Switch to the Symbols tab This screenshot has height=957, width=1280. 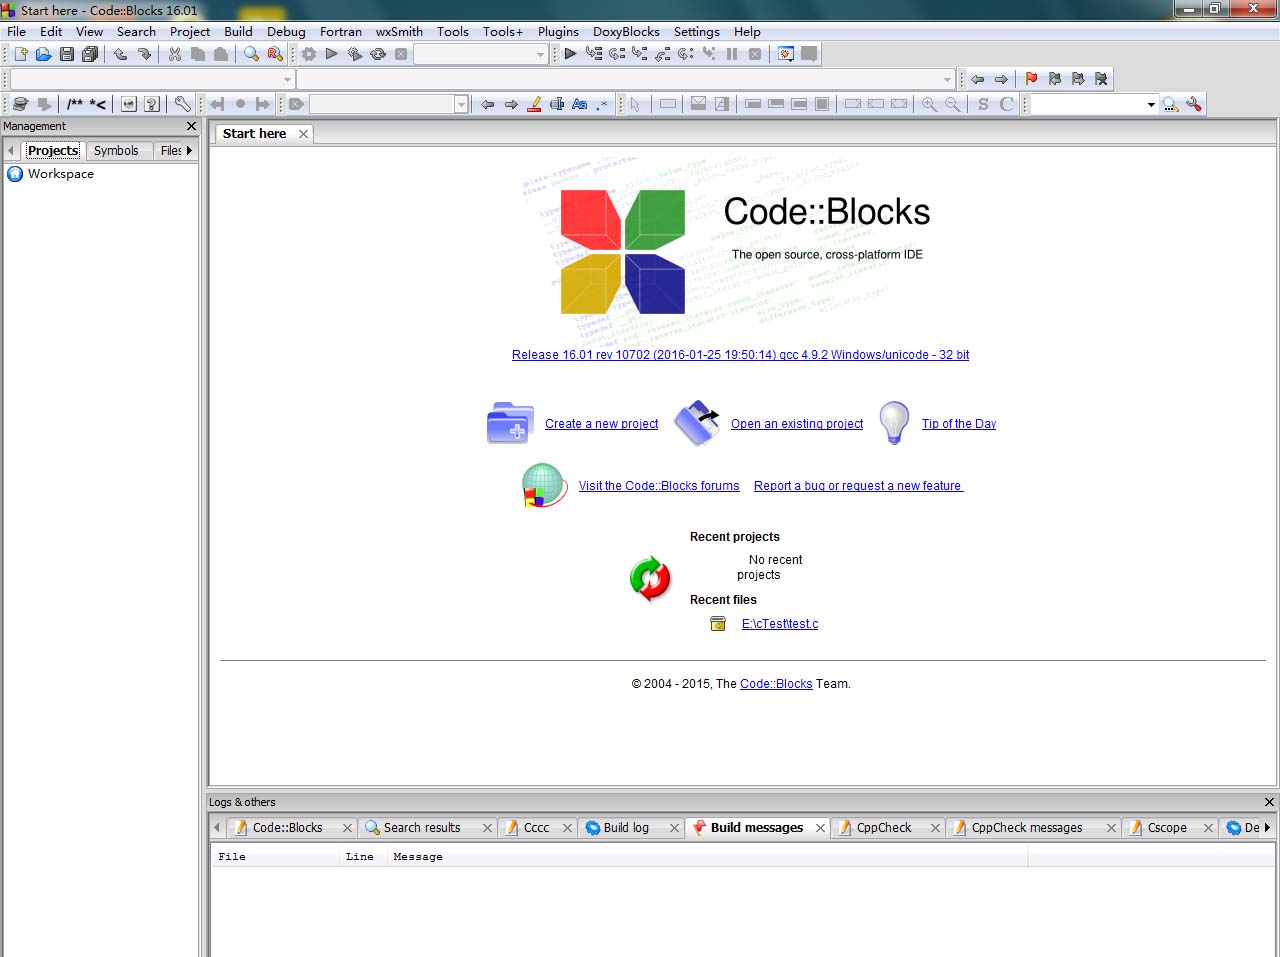point(116,151)
